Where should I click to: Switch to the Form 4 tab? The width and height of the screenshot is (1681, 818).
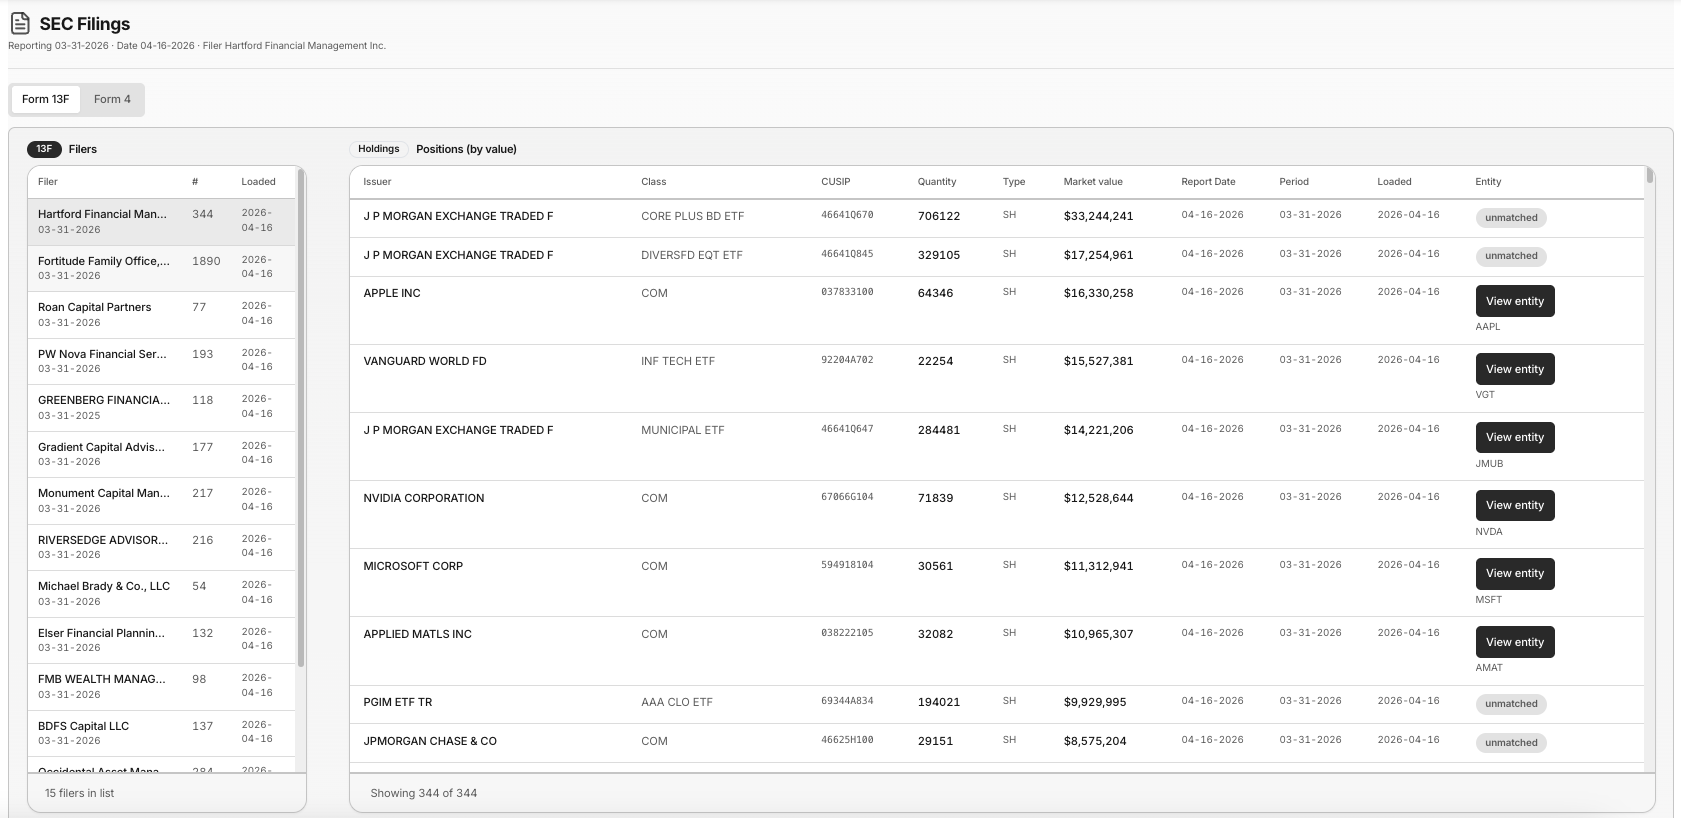[x=112, y=99]
